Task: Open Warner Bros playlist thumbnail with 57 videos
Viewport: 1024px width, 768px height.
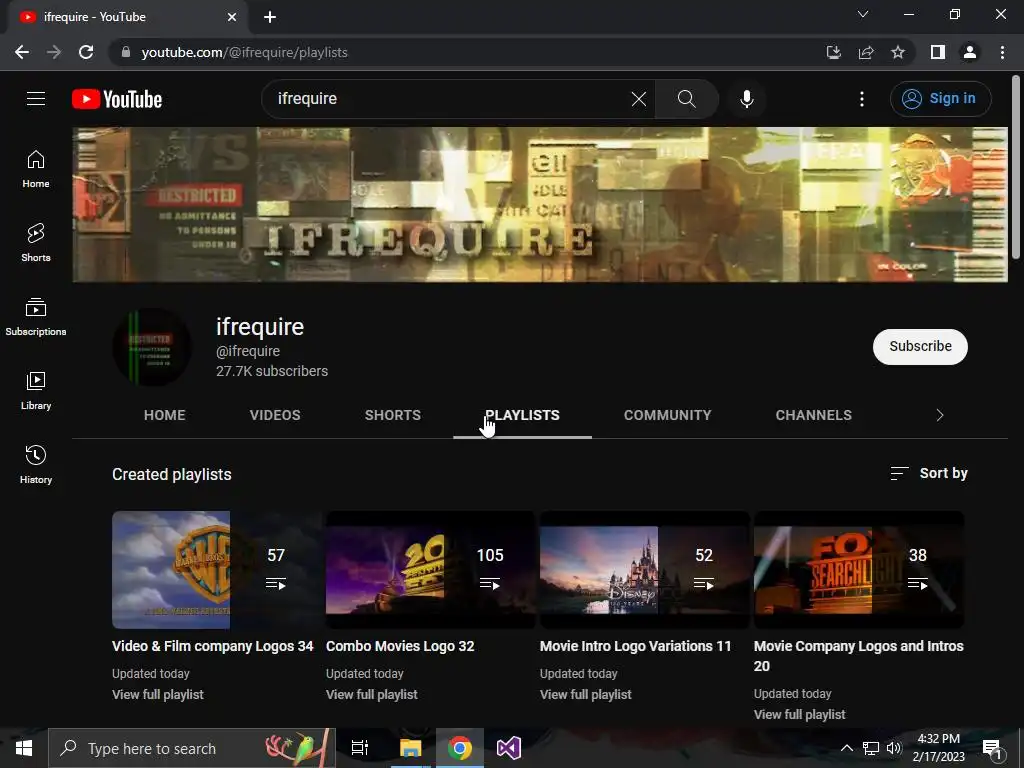Action: pyautogui.click(x=217, y=569)
